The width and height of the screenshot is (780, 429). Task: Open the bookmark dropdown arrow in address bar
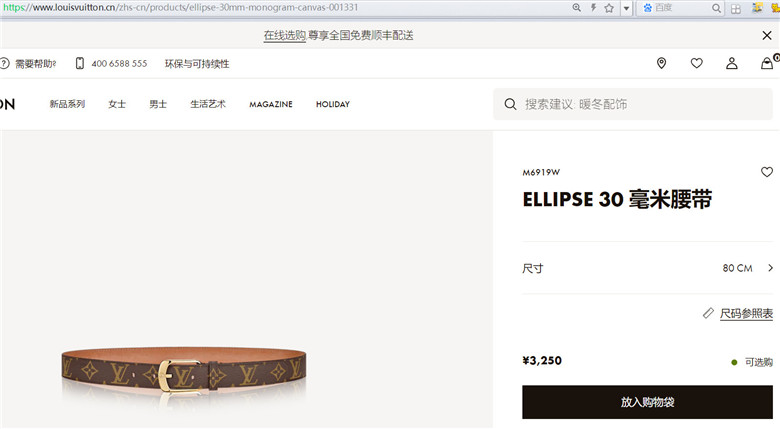[x=626, y=8]
